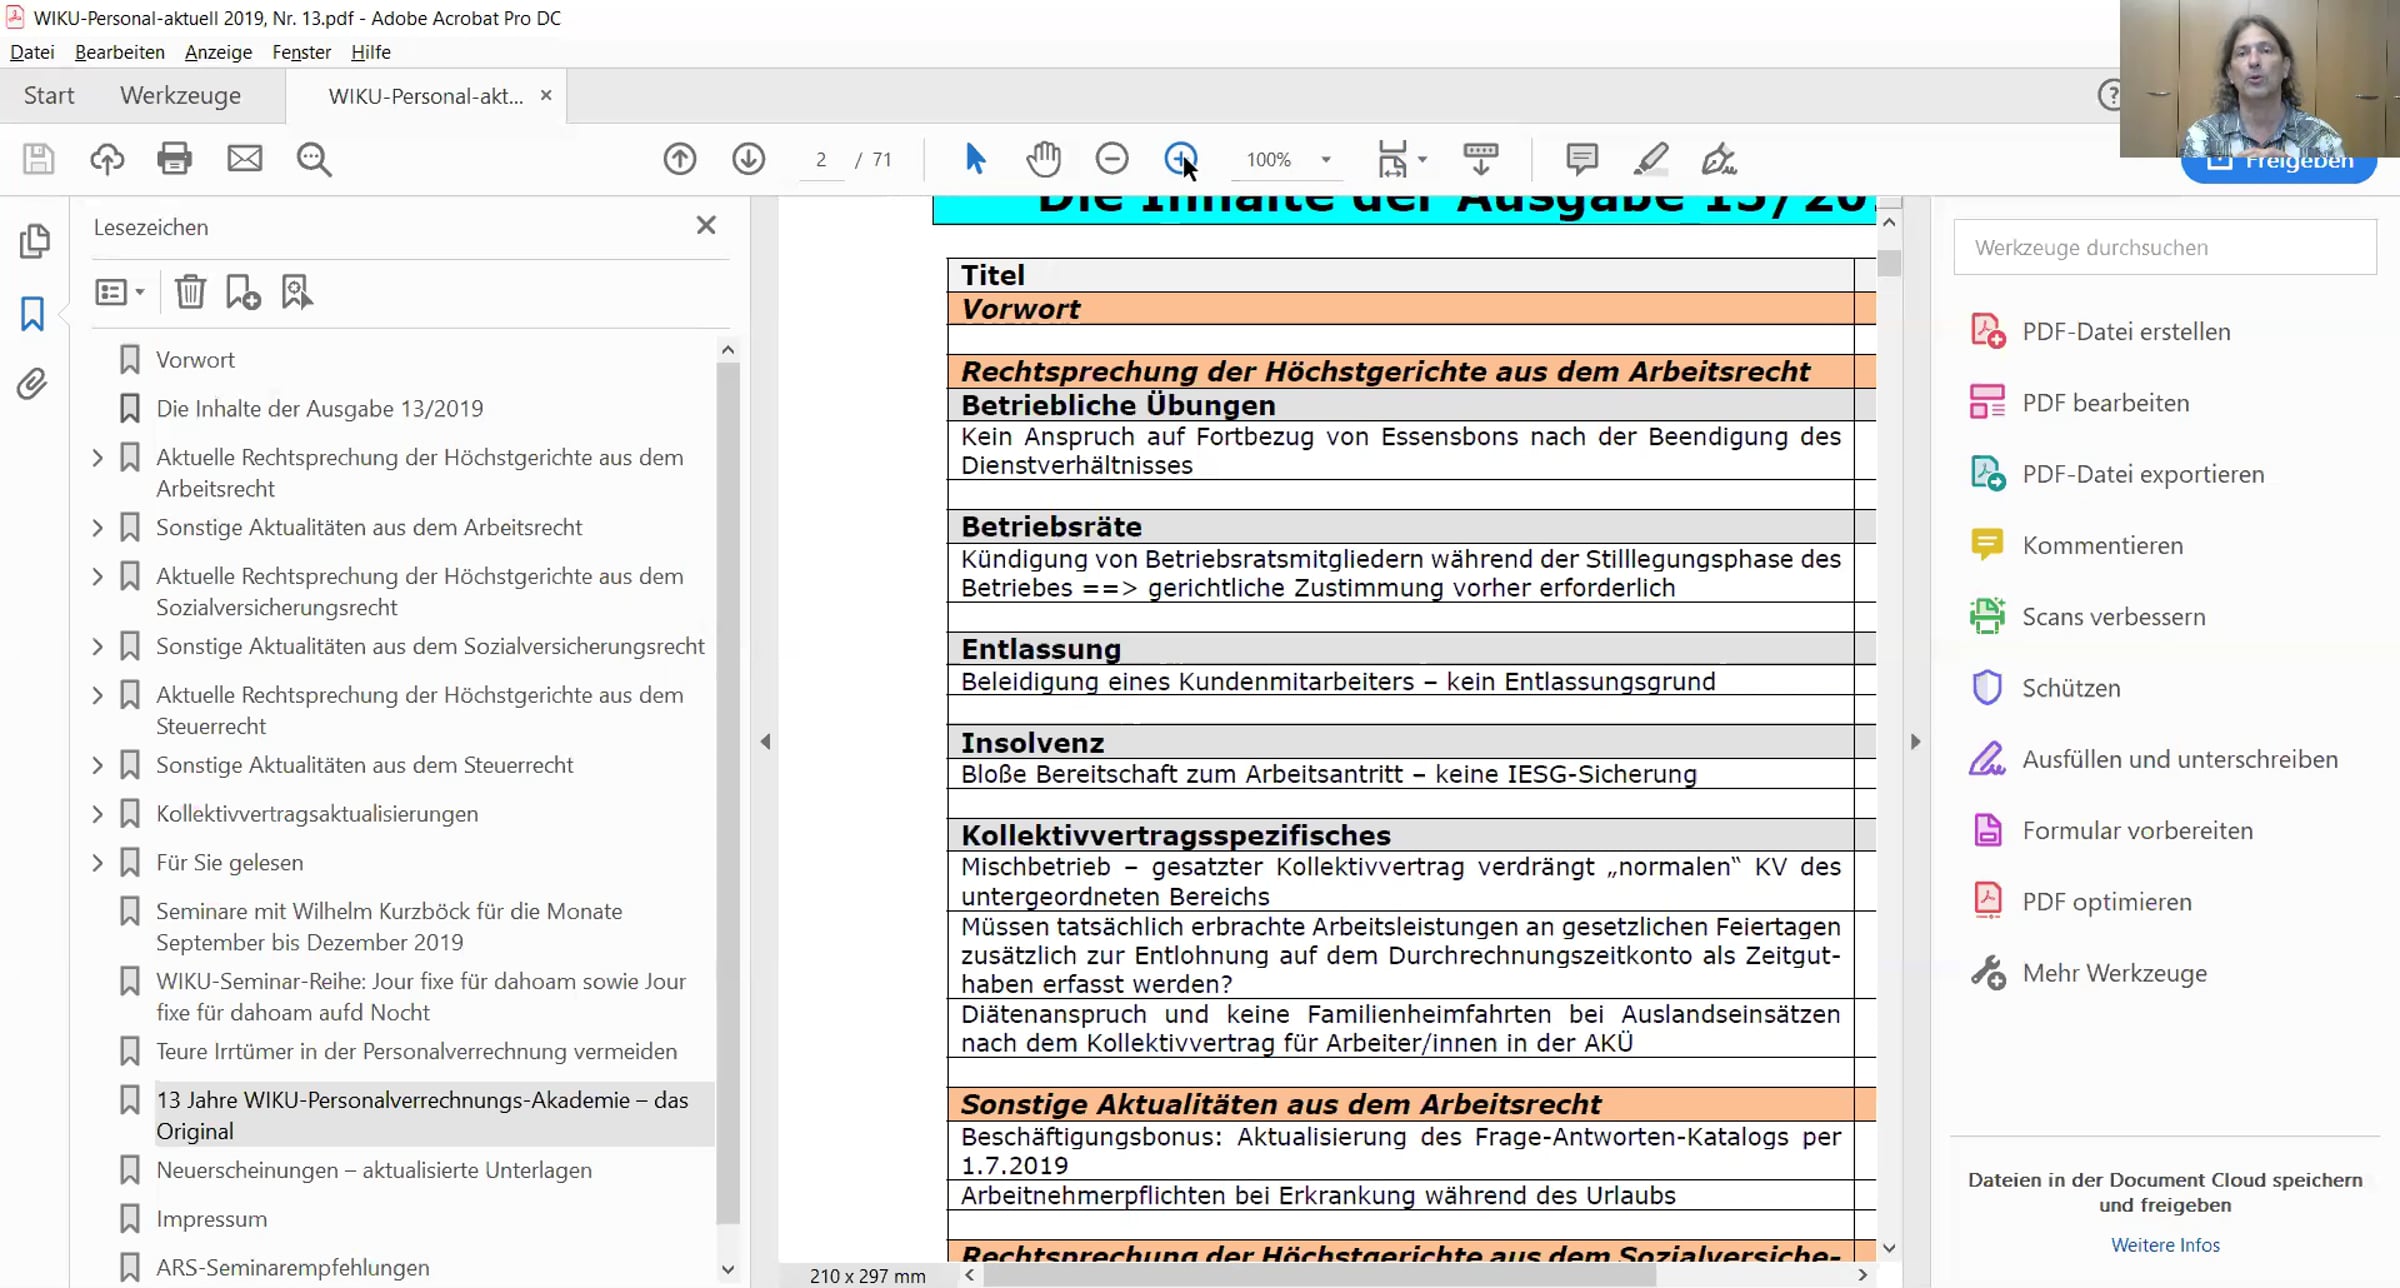Collapse right tools pane arrow
Screen dimensions: 2400x1288
point(1915,741)
